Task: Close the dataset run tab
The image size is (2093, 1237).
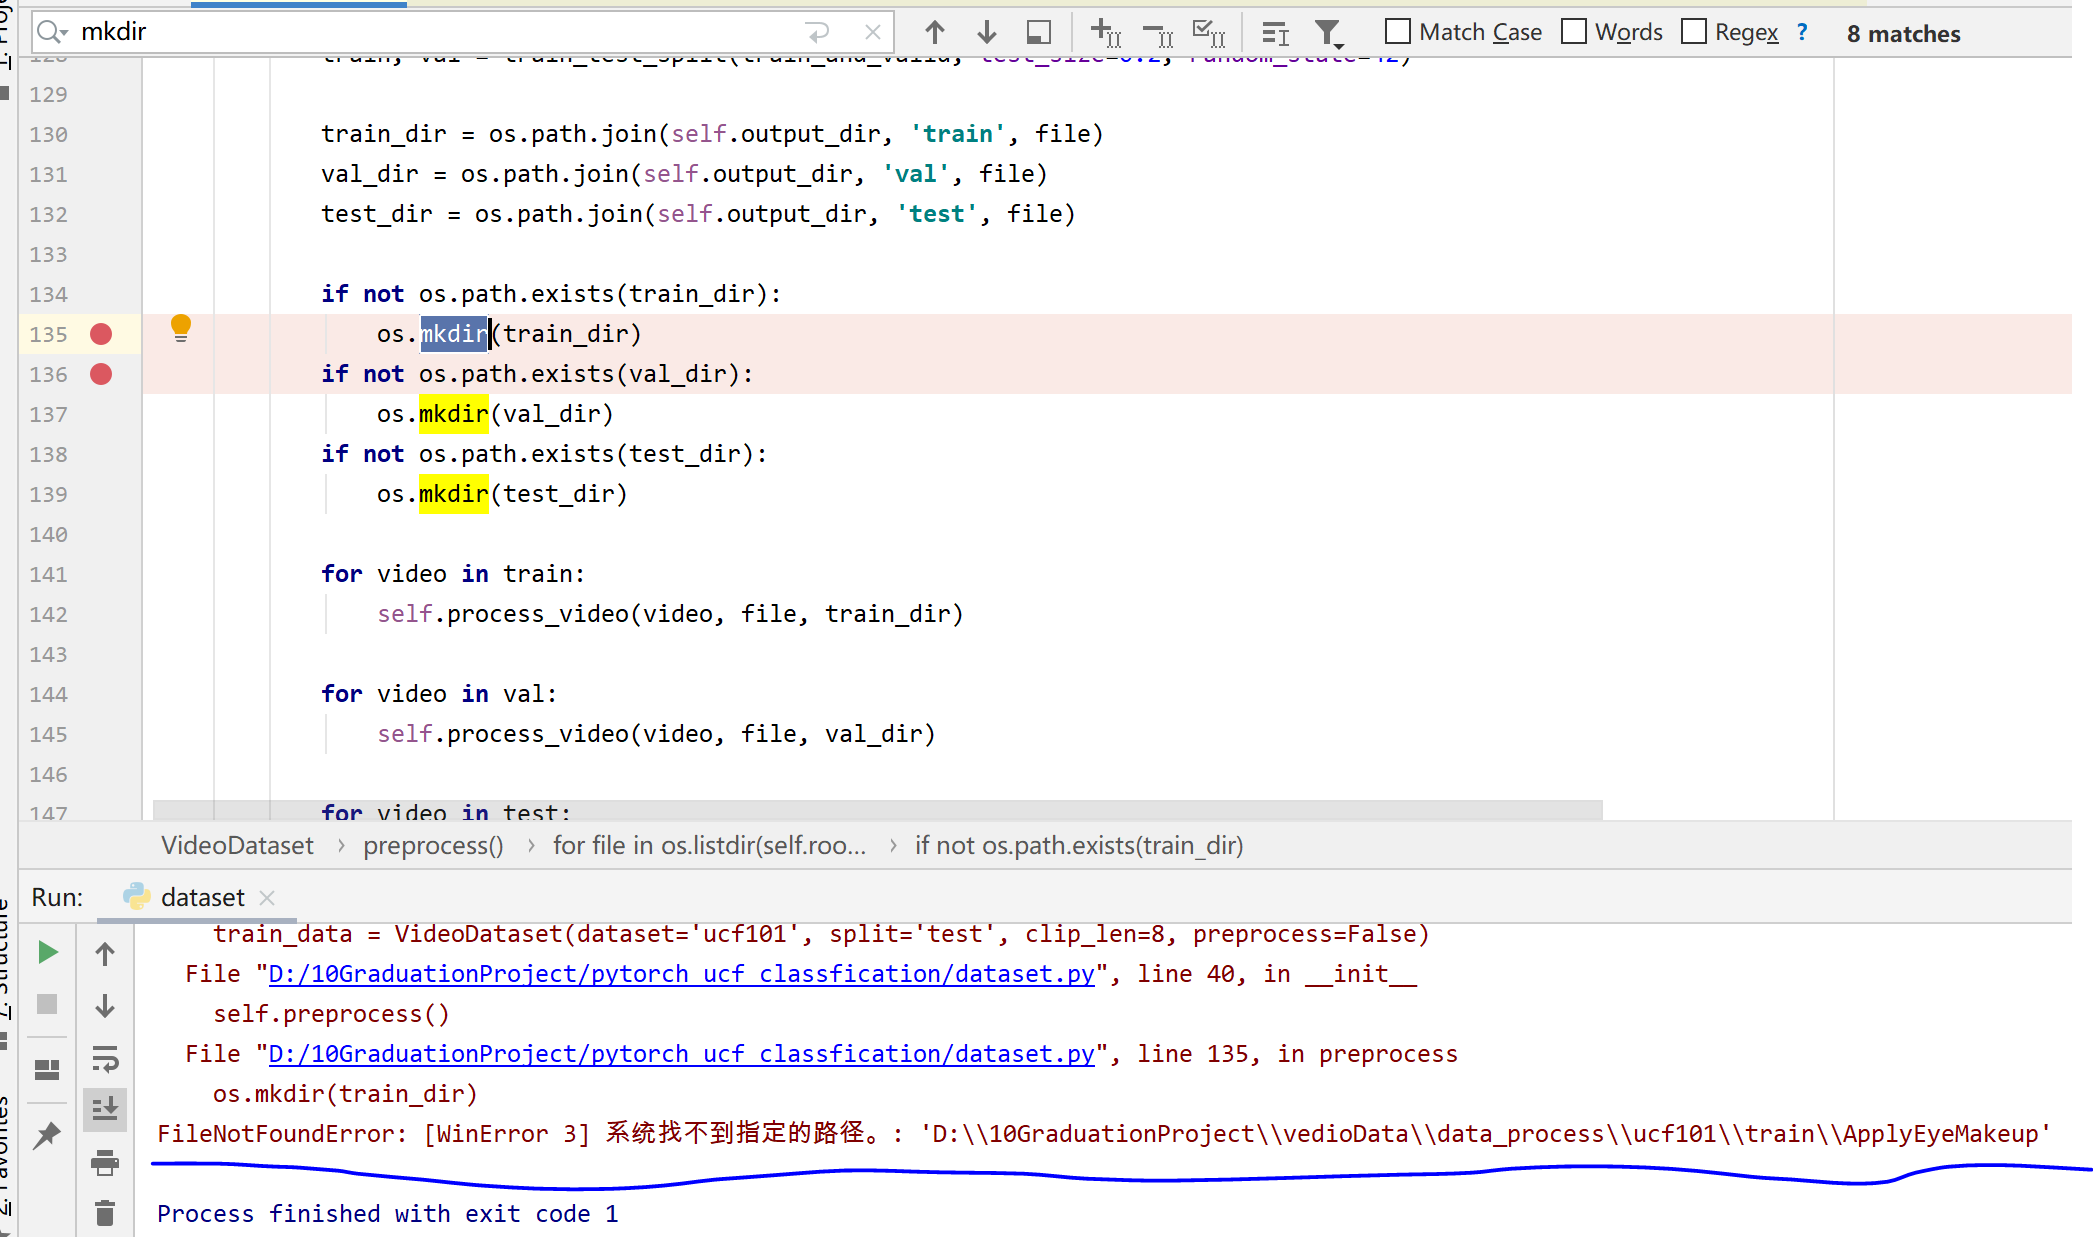Action: click(x=267, y=898)
